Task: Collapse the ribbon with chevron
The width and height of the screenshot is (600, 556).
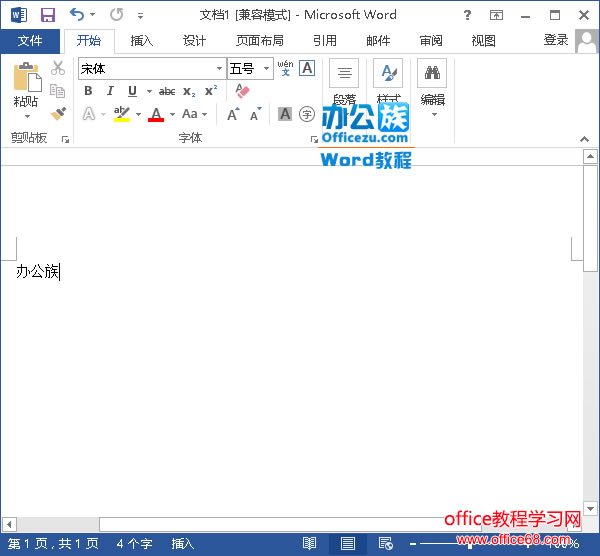Action: (x=584, y=139)
